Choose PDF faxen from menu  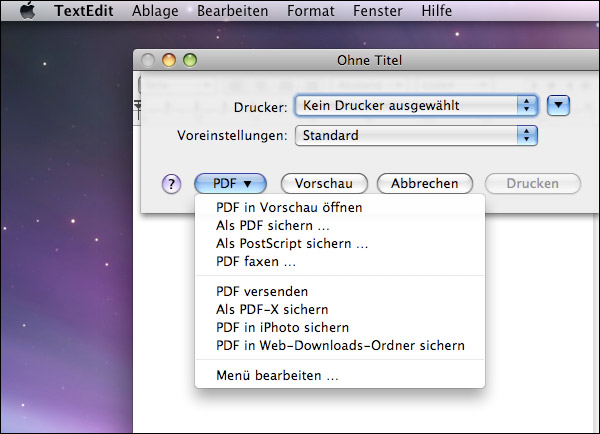256,262
